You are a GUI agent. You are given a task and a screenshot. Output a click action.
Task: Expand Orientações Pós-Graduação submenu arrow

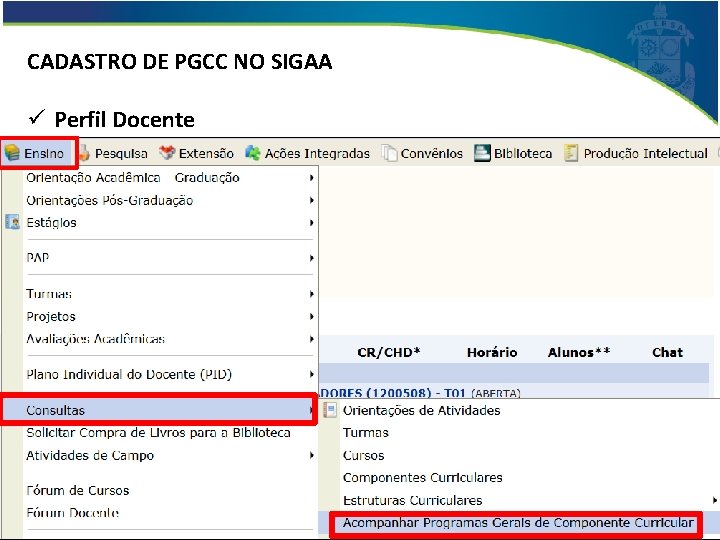[312, 200]
